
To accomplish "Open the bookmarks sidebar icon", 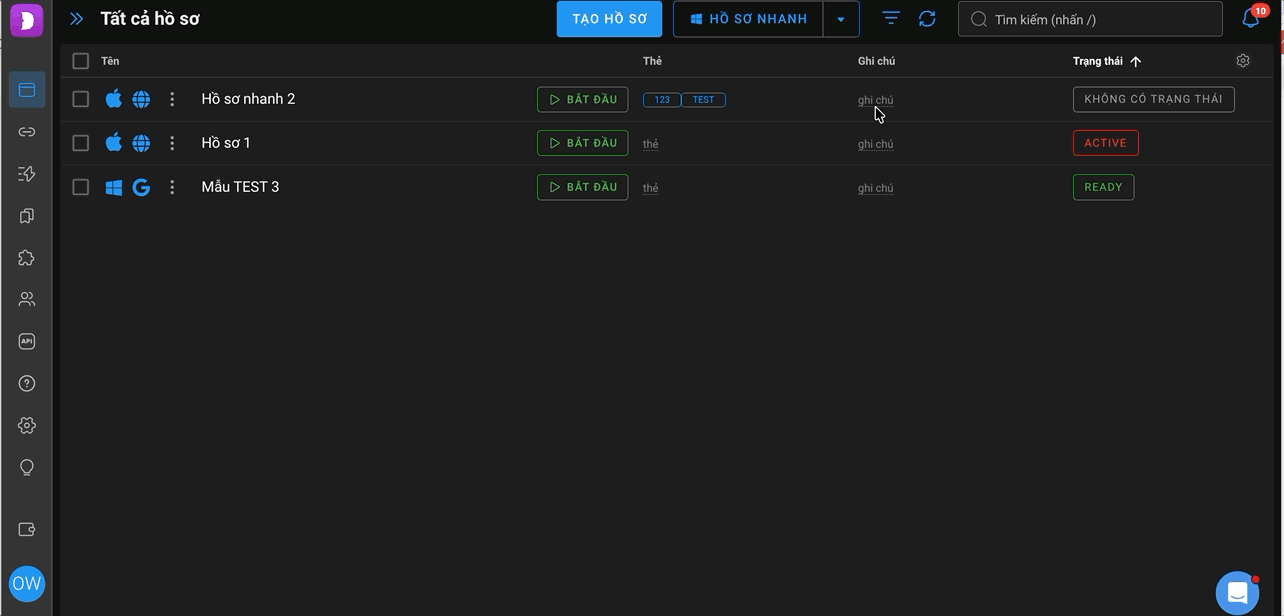I will click(27, 216).
